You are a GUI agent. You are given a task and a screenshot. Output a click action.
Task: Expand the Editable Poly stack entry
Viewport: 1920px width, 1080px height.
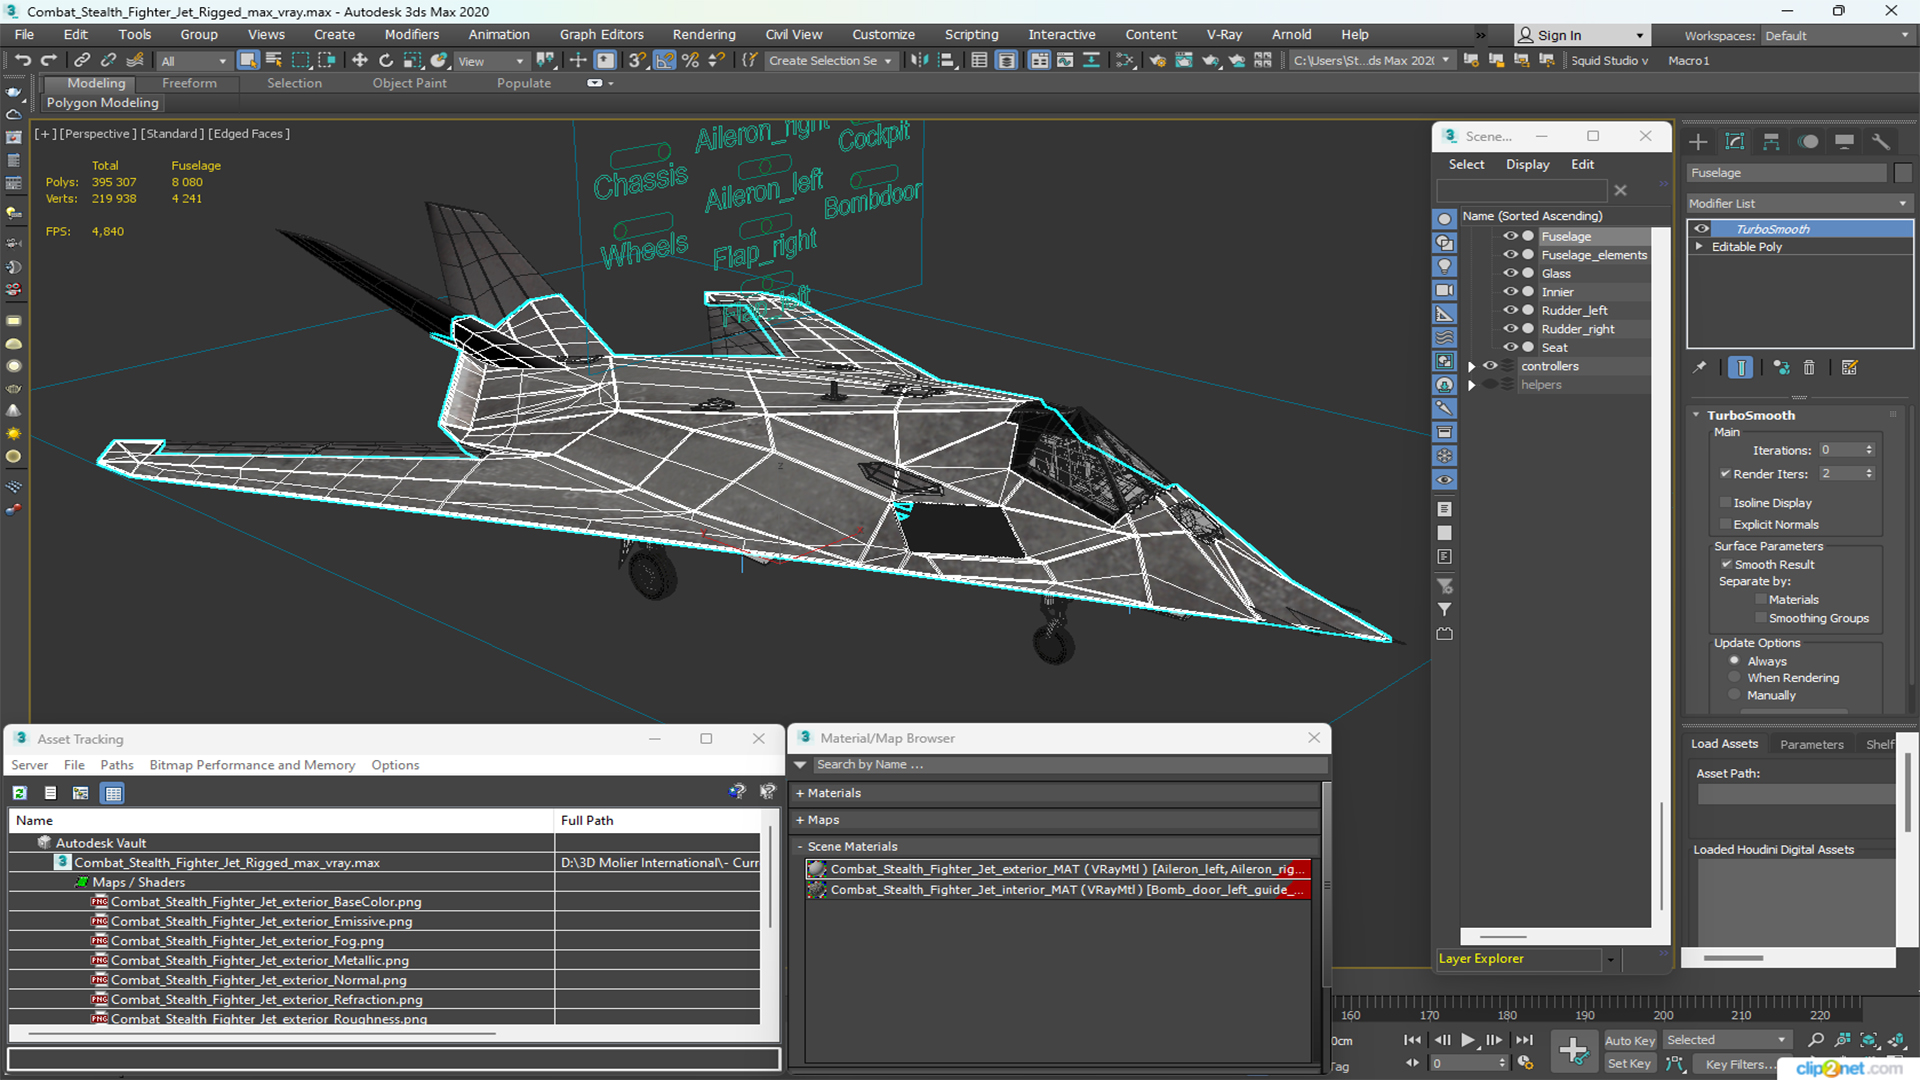tap(1699, 247)
